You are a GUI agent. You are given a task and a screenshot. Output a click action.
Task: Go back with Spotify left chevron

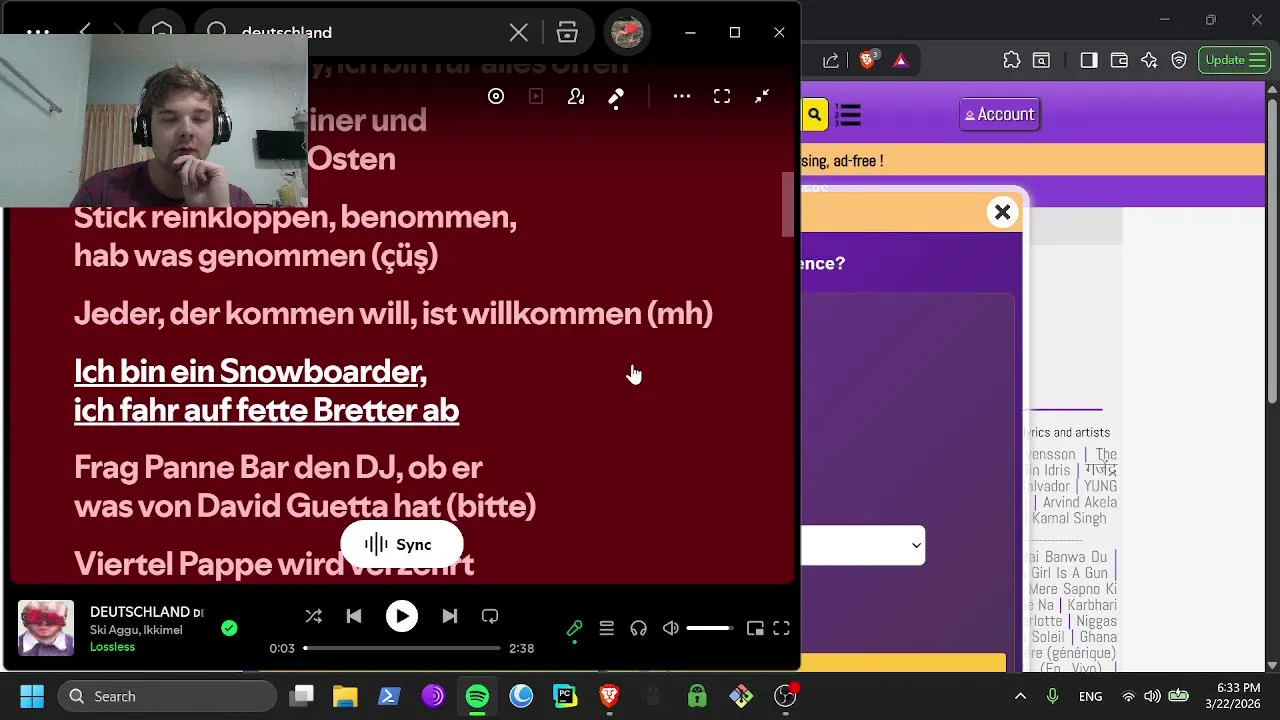coord(85,32)
